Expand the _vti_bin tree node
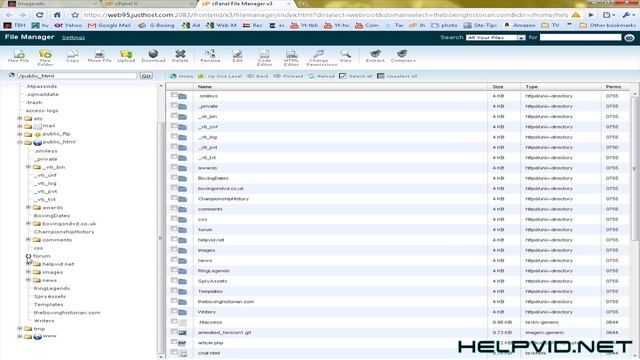This screenshot has height=360, width=640. 28,167
